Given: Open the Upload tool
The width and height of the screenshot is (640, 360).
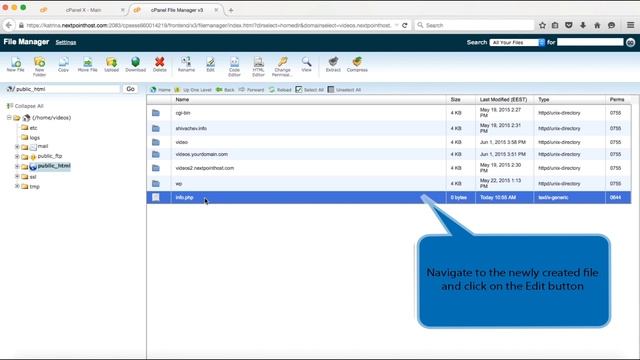Looking at the screenshot, I should click(111, 64).
